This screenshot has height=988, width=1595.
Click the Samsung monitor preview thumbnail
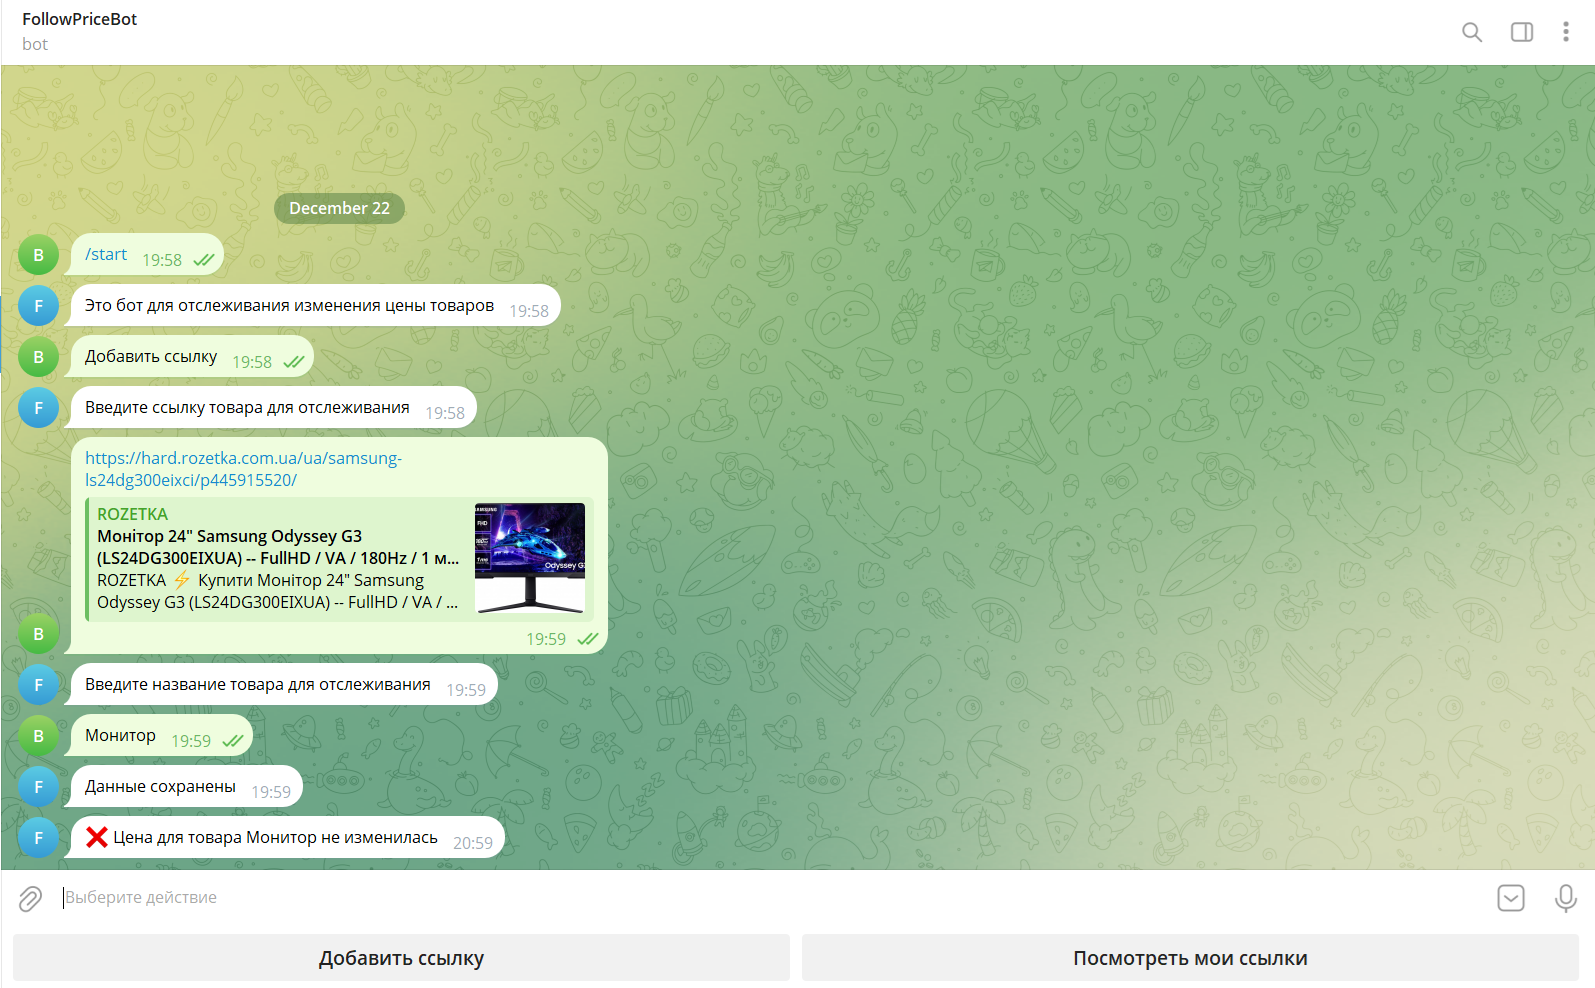click(529, 558)
